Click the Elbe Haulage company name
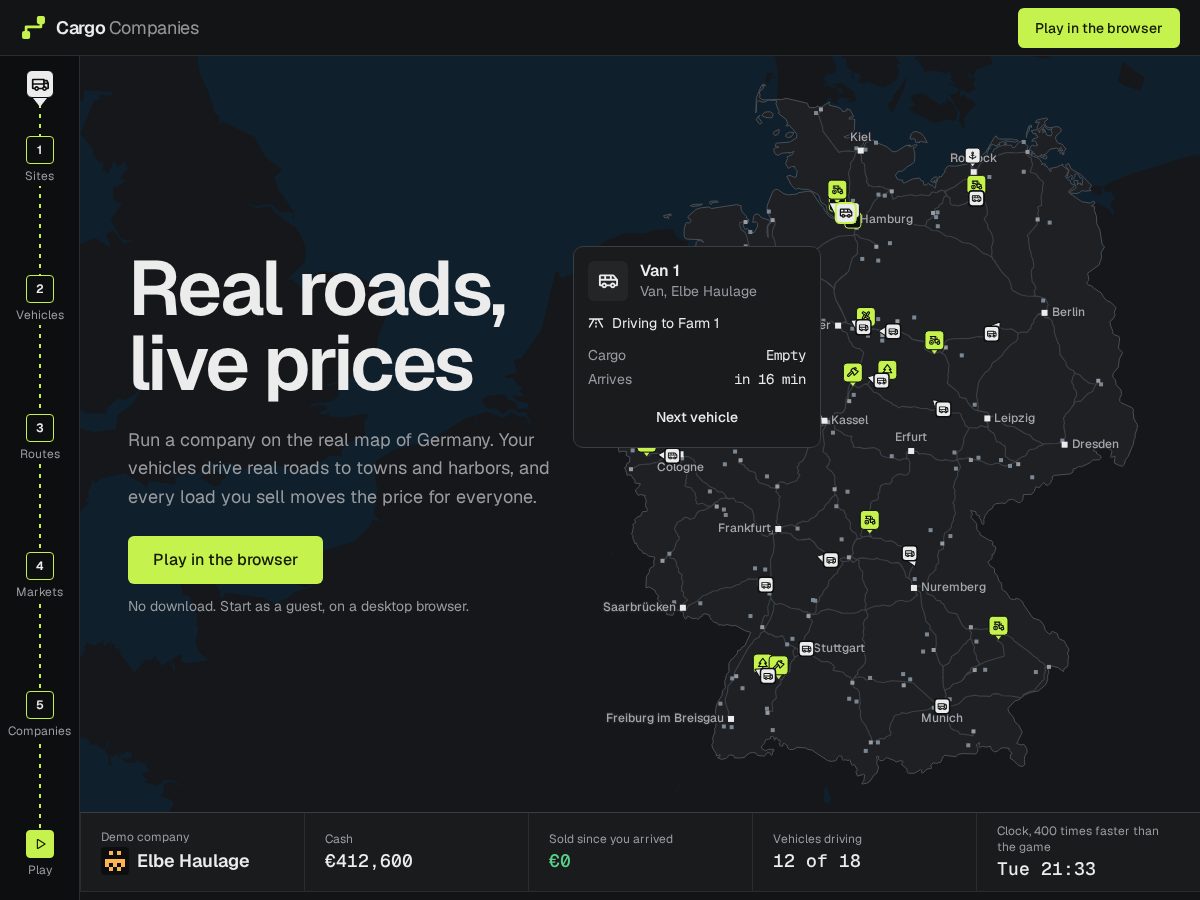The width and height of the screenshot is (1200, 900). [193, 861]
